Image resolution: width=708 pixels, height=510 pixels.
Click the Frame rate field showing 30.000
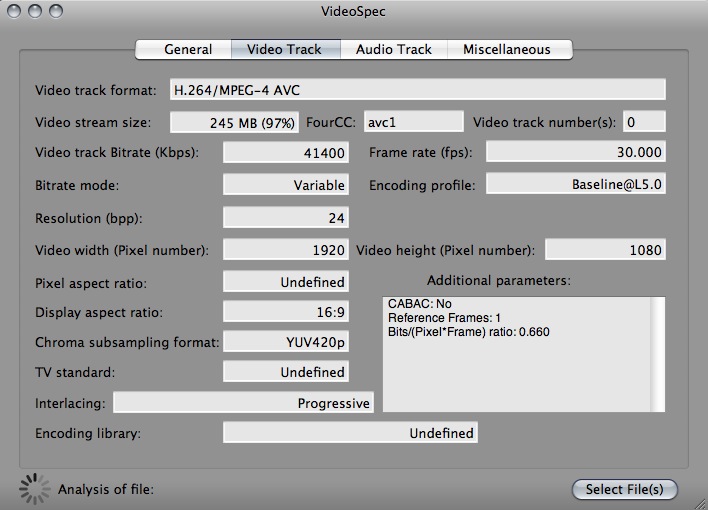point(576,151)
